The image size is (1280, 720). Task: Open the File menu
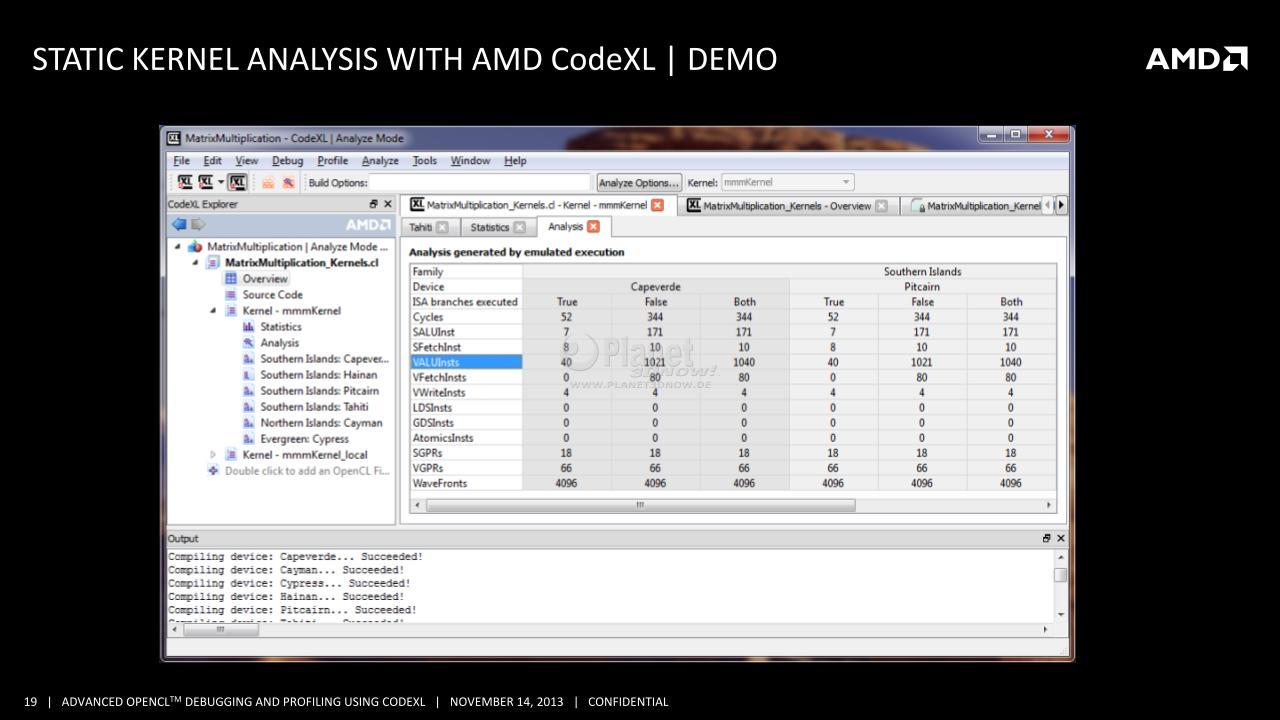[181, 161]
